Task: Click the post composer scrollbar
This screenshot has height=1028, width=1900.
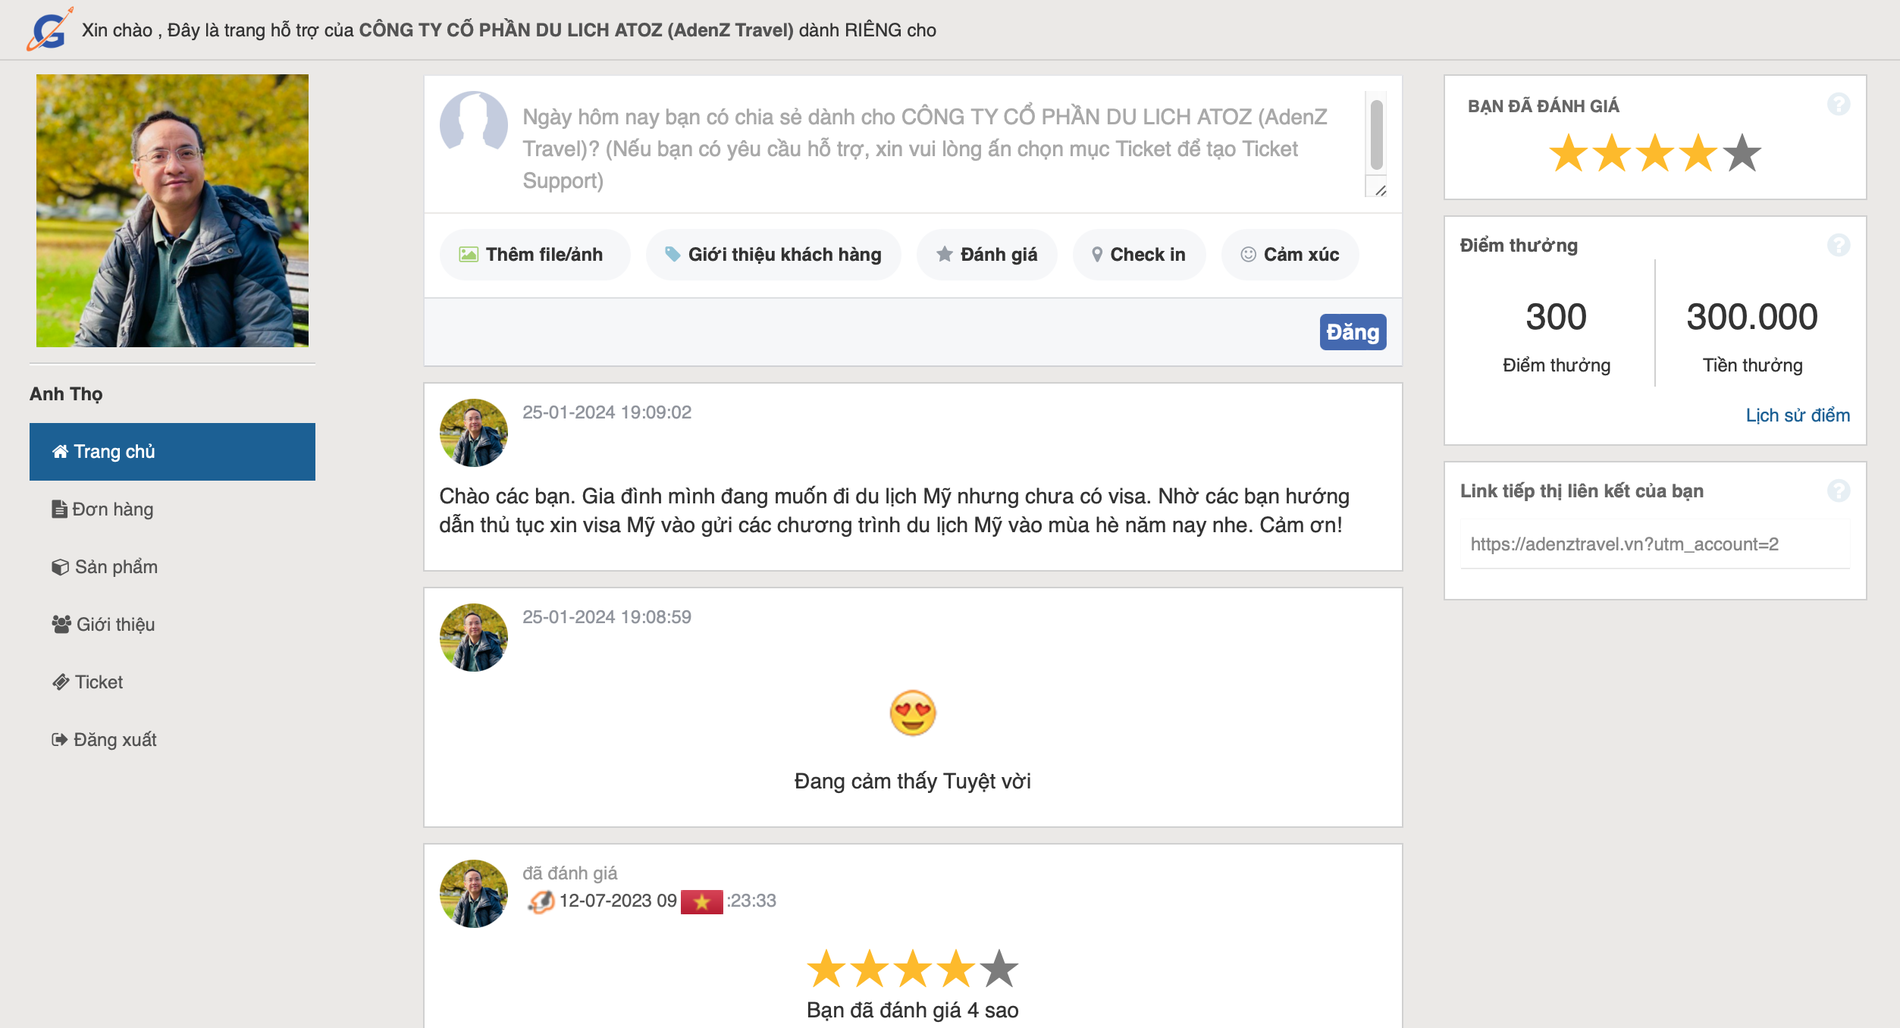Action: point(1376,135)
